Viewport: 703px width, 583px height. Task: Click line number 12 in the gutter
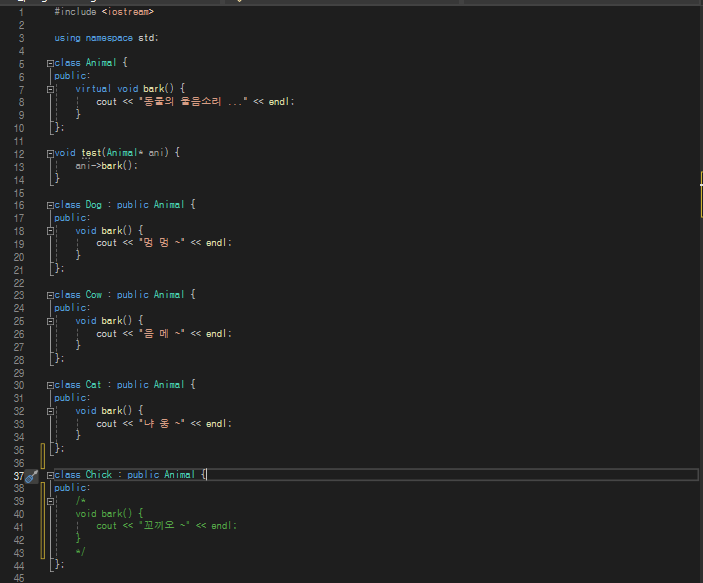tap(19, 154)
